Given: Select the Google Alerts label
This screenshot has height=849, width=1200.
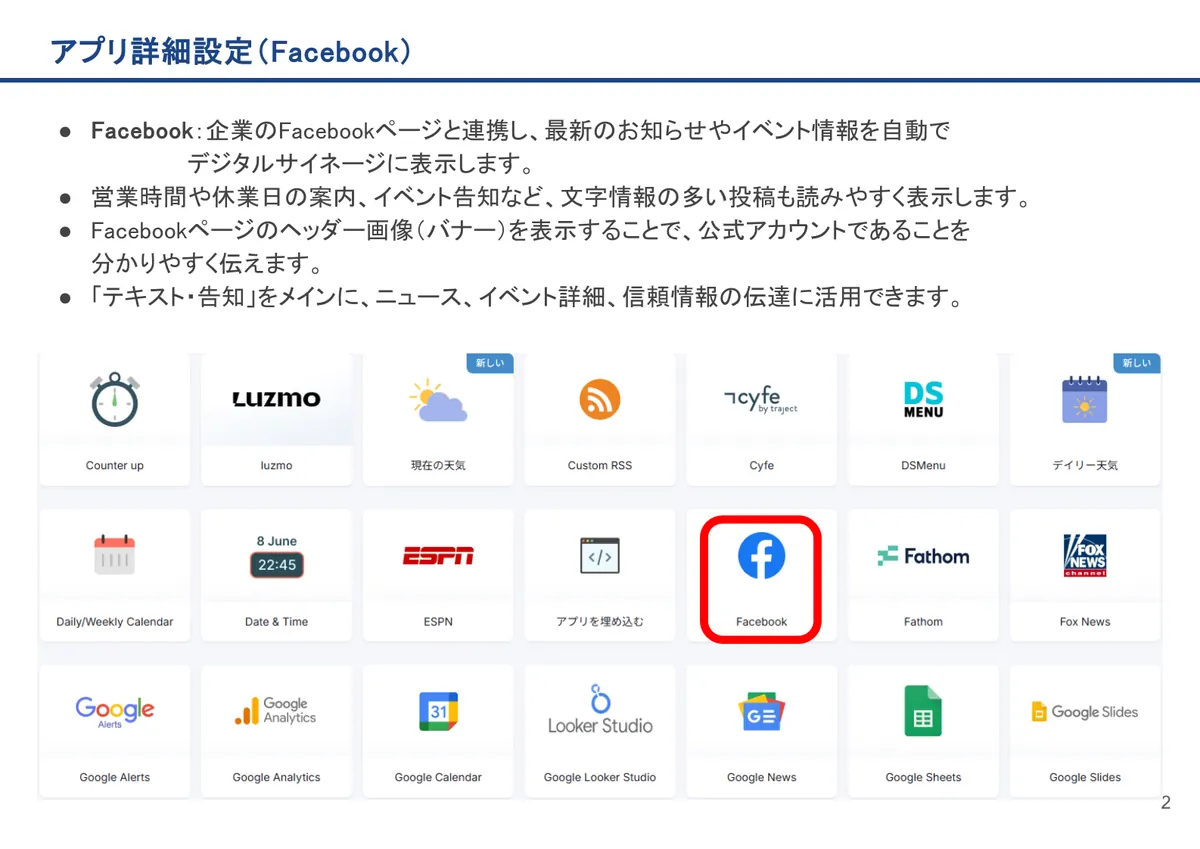Looking at the screenshot, I should 114,777.
